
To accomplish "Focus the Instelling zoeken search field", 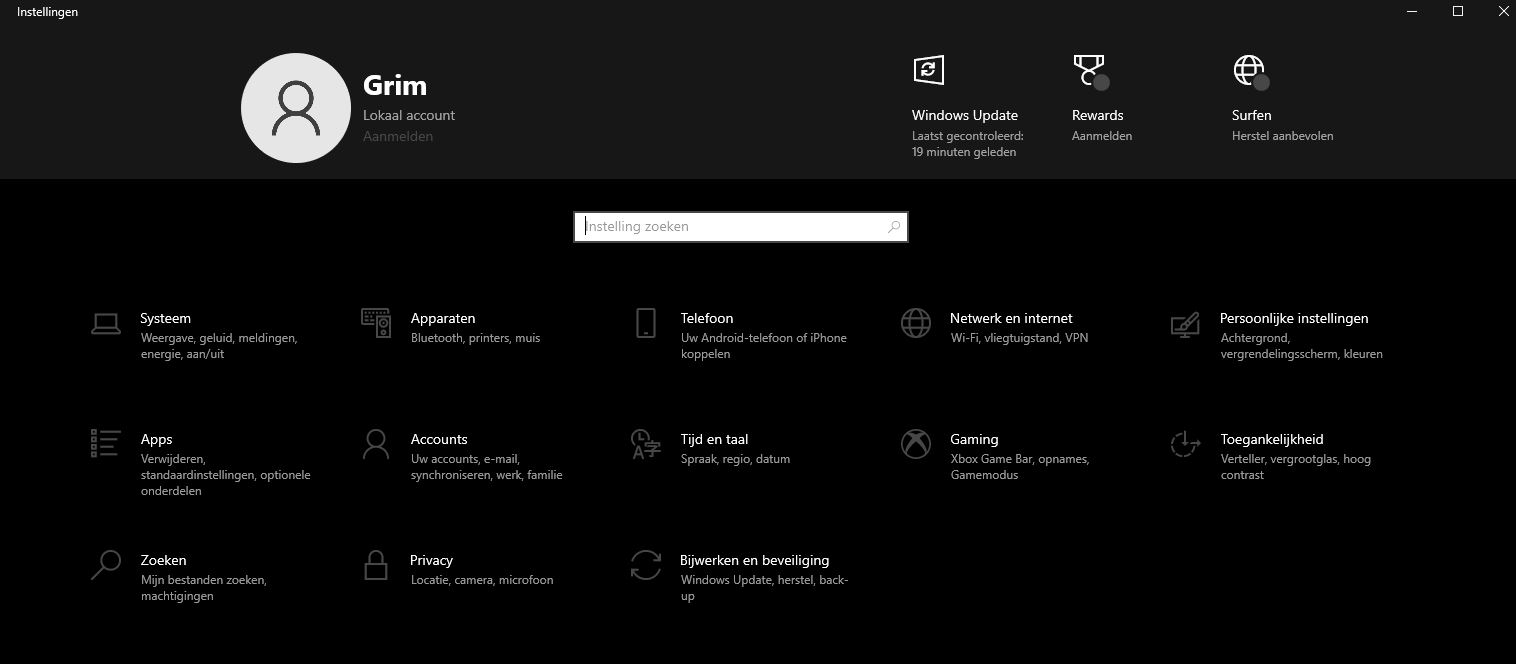I will [741, 227].
